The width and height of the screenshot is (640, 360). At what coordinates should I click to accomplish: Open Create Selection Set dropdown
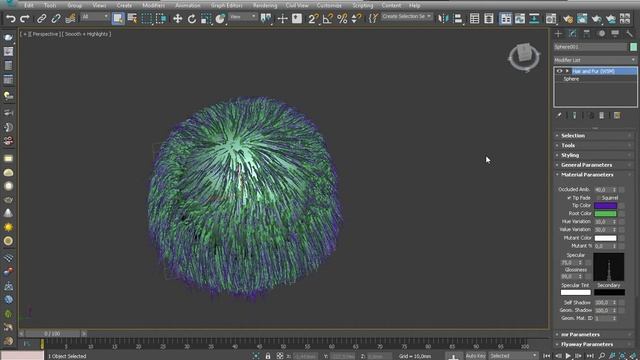(x=406, y=17)
